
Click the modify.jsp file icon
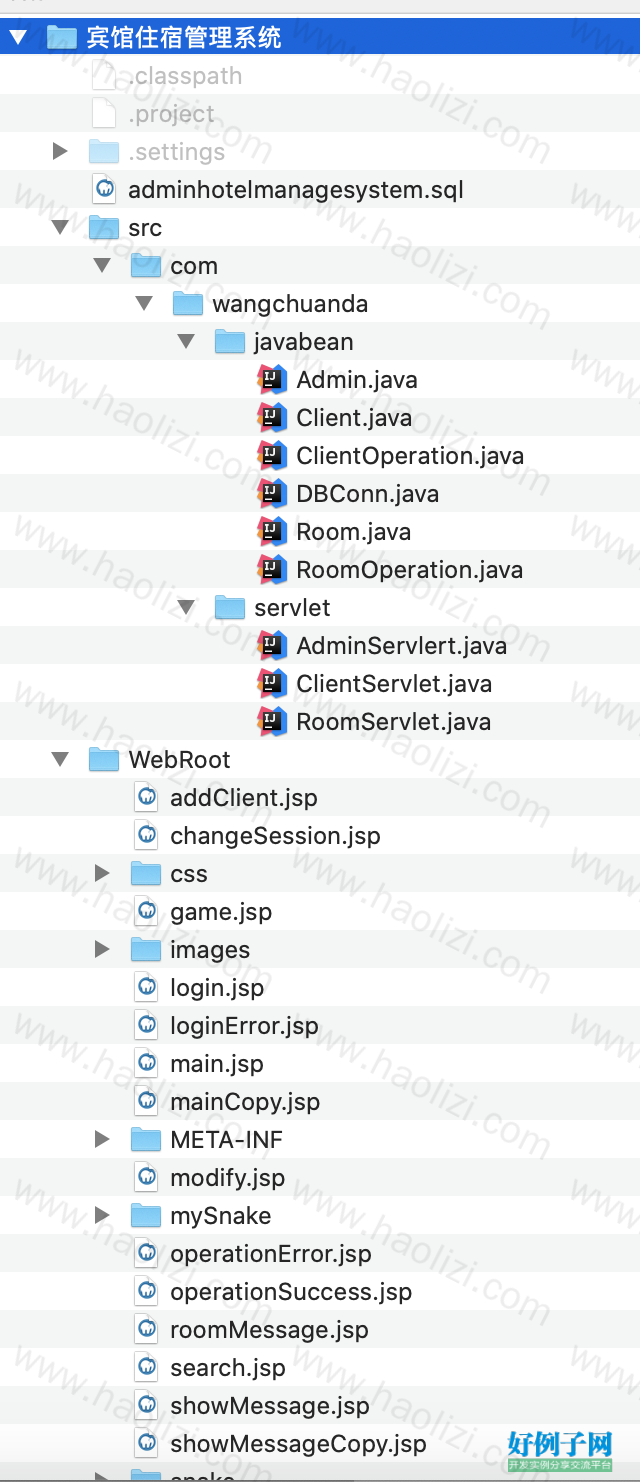coord(146,1178)
